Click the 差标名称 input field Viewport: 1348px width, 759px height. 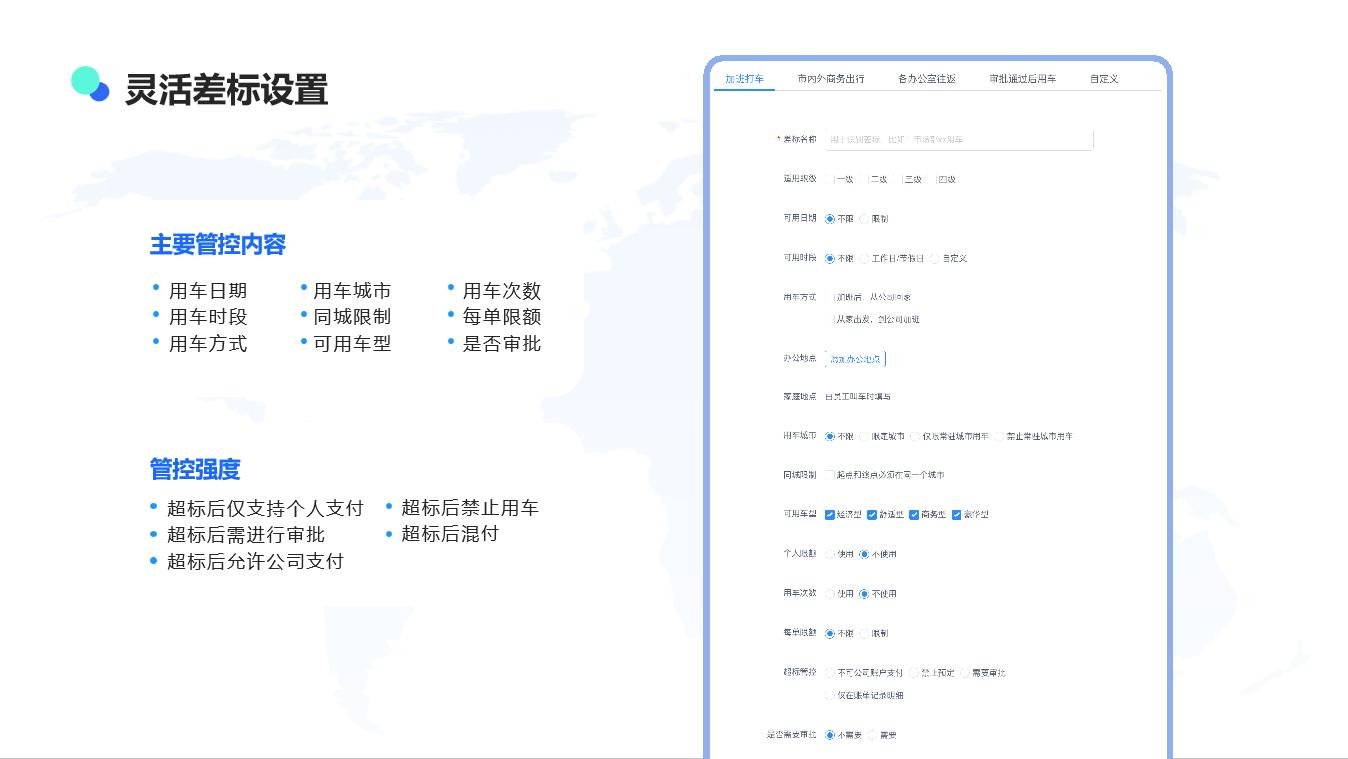click(x=958, y=140)
